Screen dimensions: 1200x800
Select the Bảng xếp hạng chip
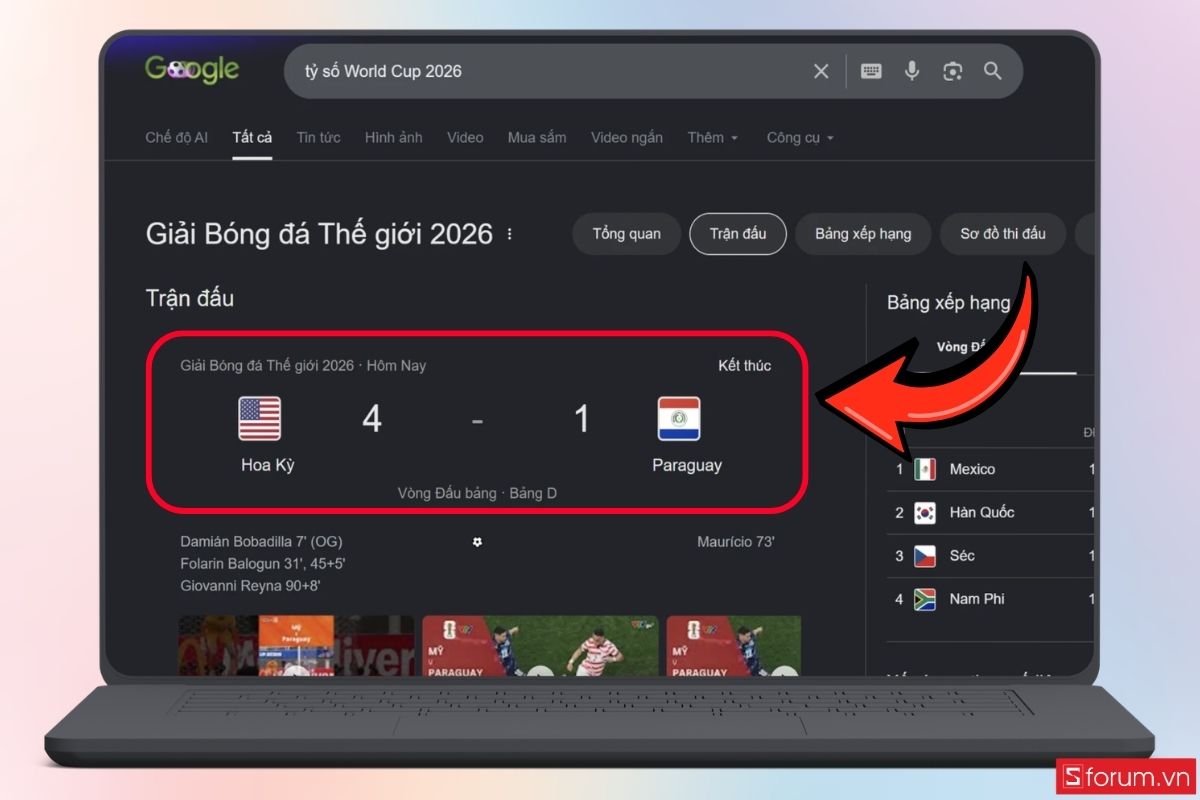[x=863, y=234]
